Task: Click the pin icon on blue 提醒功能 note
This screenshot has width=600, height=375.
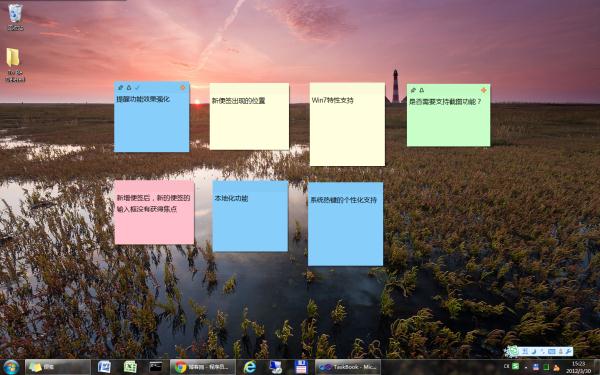Action: [120, 88]
